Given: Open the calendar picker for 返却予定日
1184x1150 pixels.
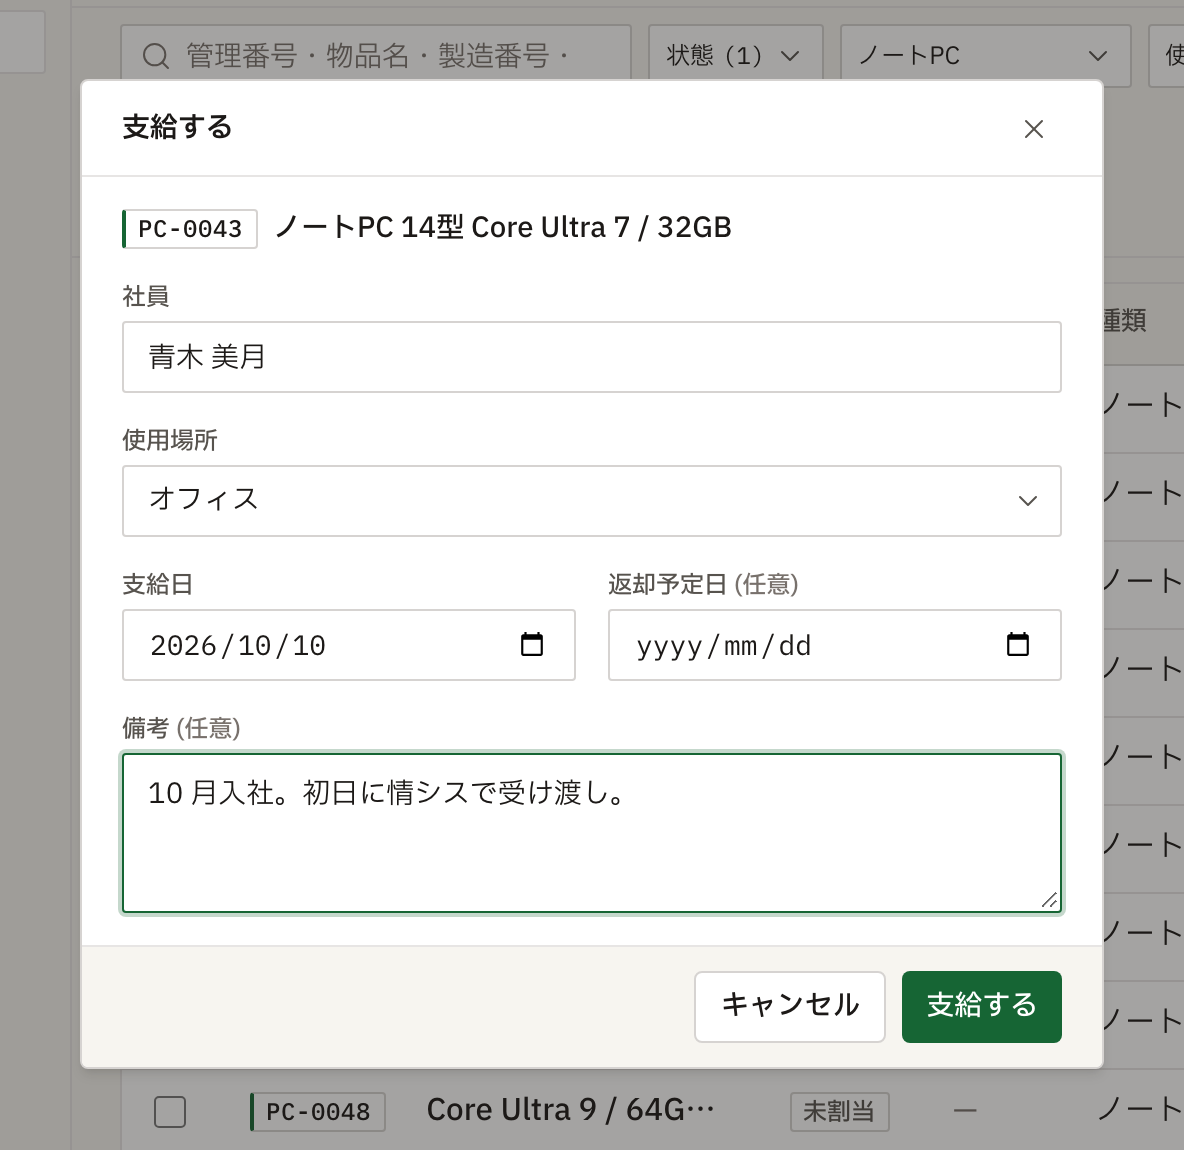Looking at the screenshot, I should click(x=1017, y=645).
